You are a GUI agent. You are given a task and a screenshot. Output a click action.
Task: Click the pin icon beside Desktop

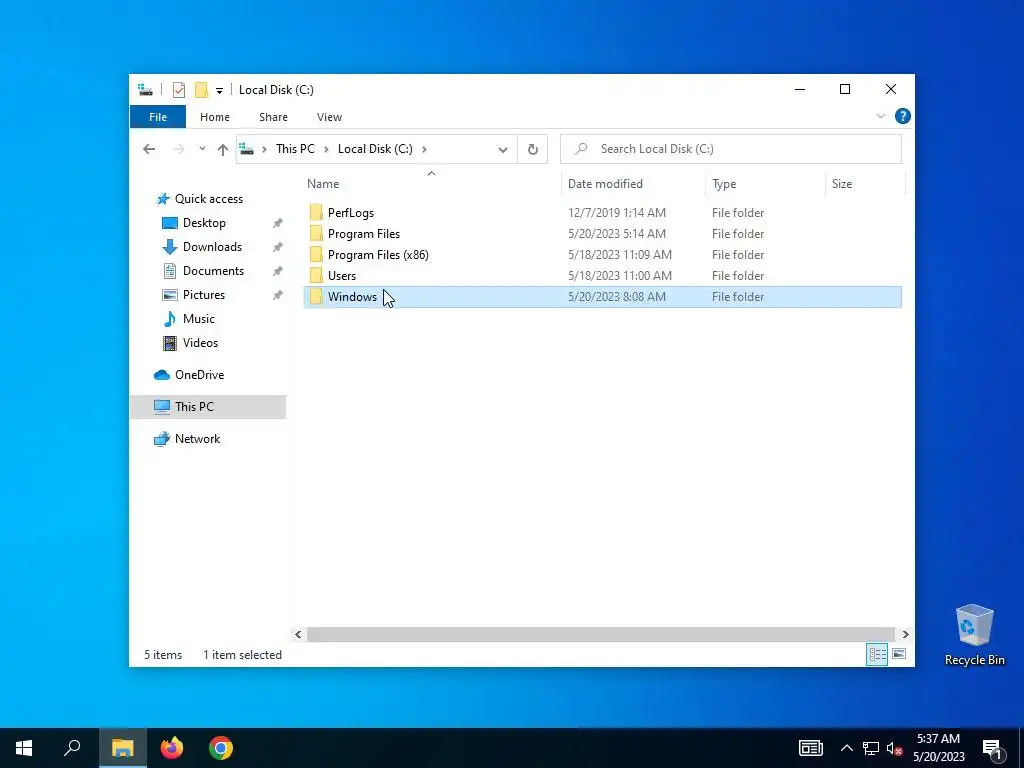(x=278, y=223)
